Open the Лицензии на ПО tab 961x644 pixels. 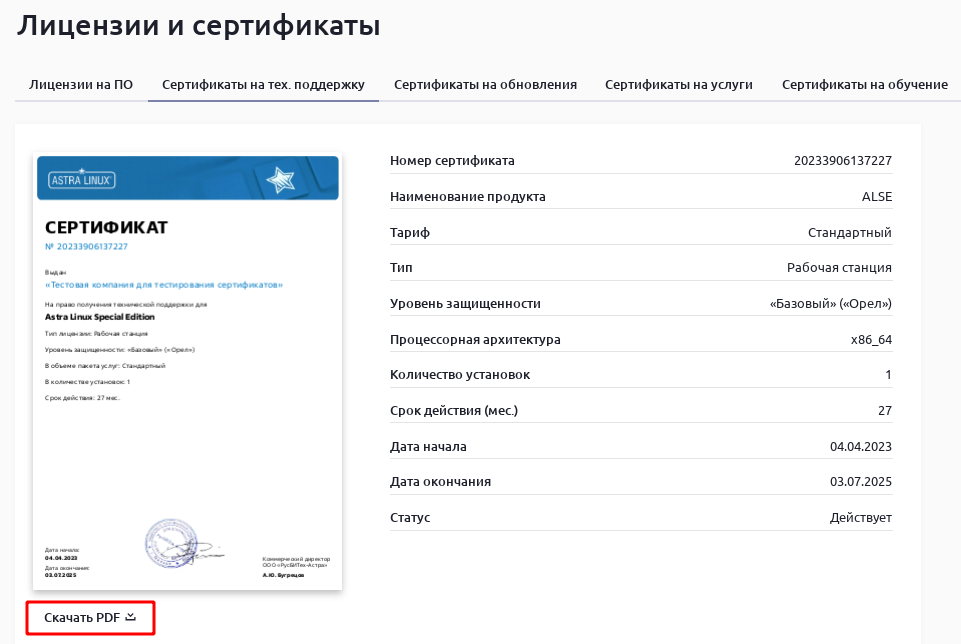[x=81, y=85]
